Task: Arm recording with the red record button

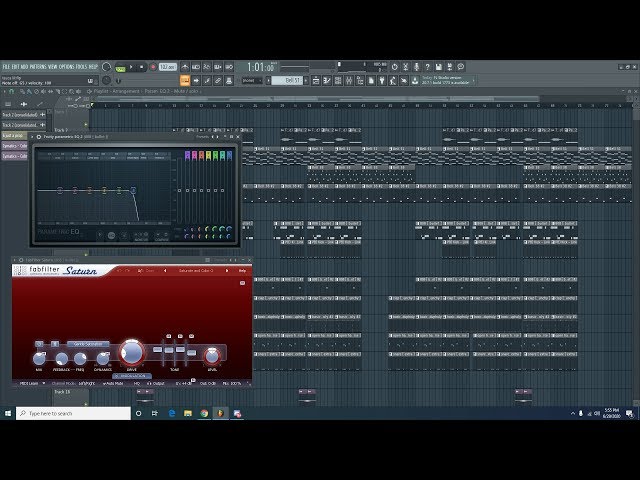Action: tap(153, 67)
